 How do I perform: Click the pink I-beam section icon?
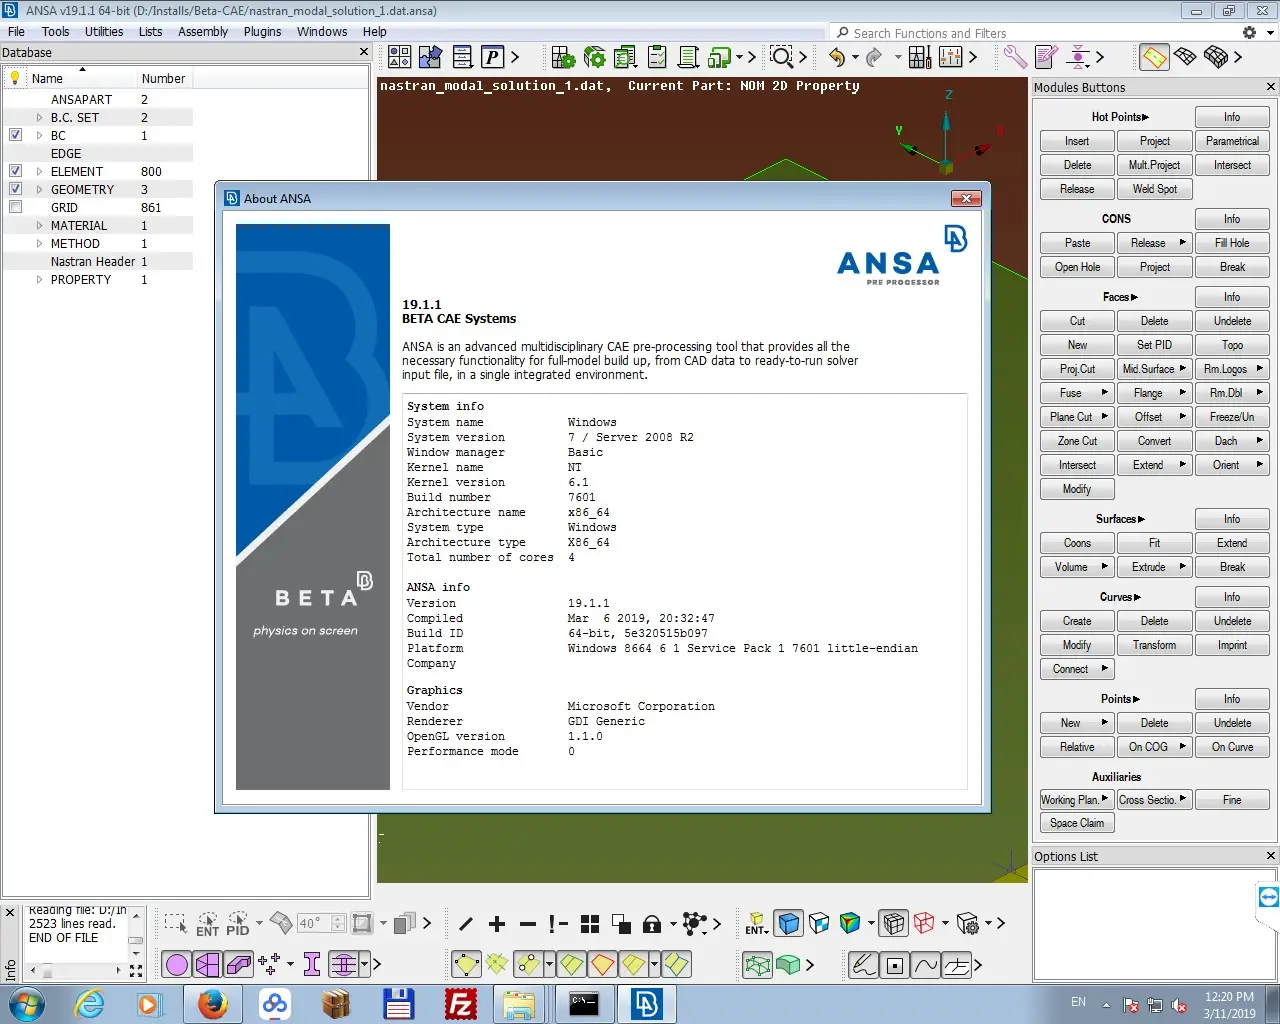point(312,964)
